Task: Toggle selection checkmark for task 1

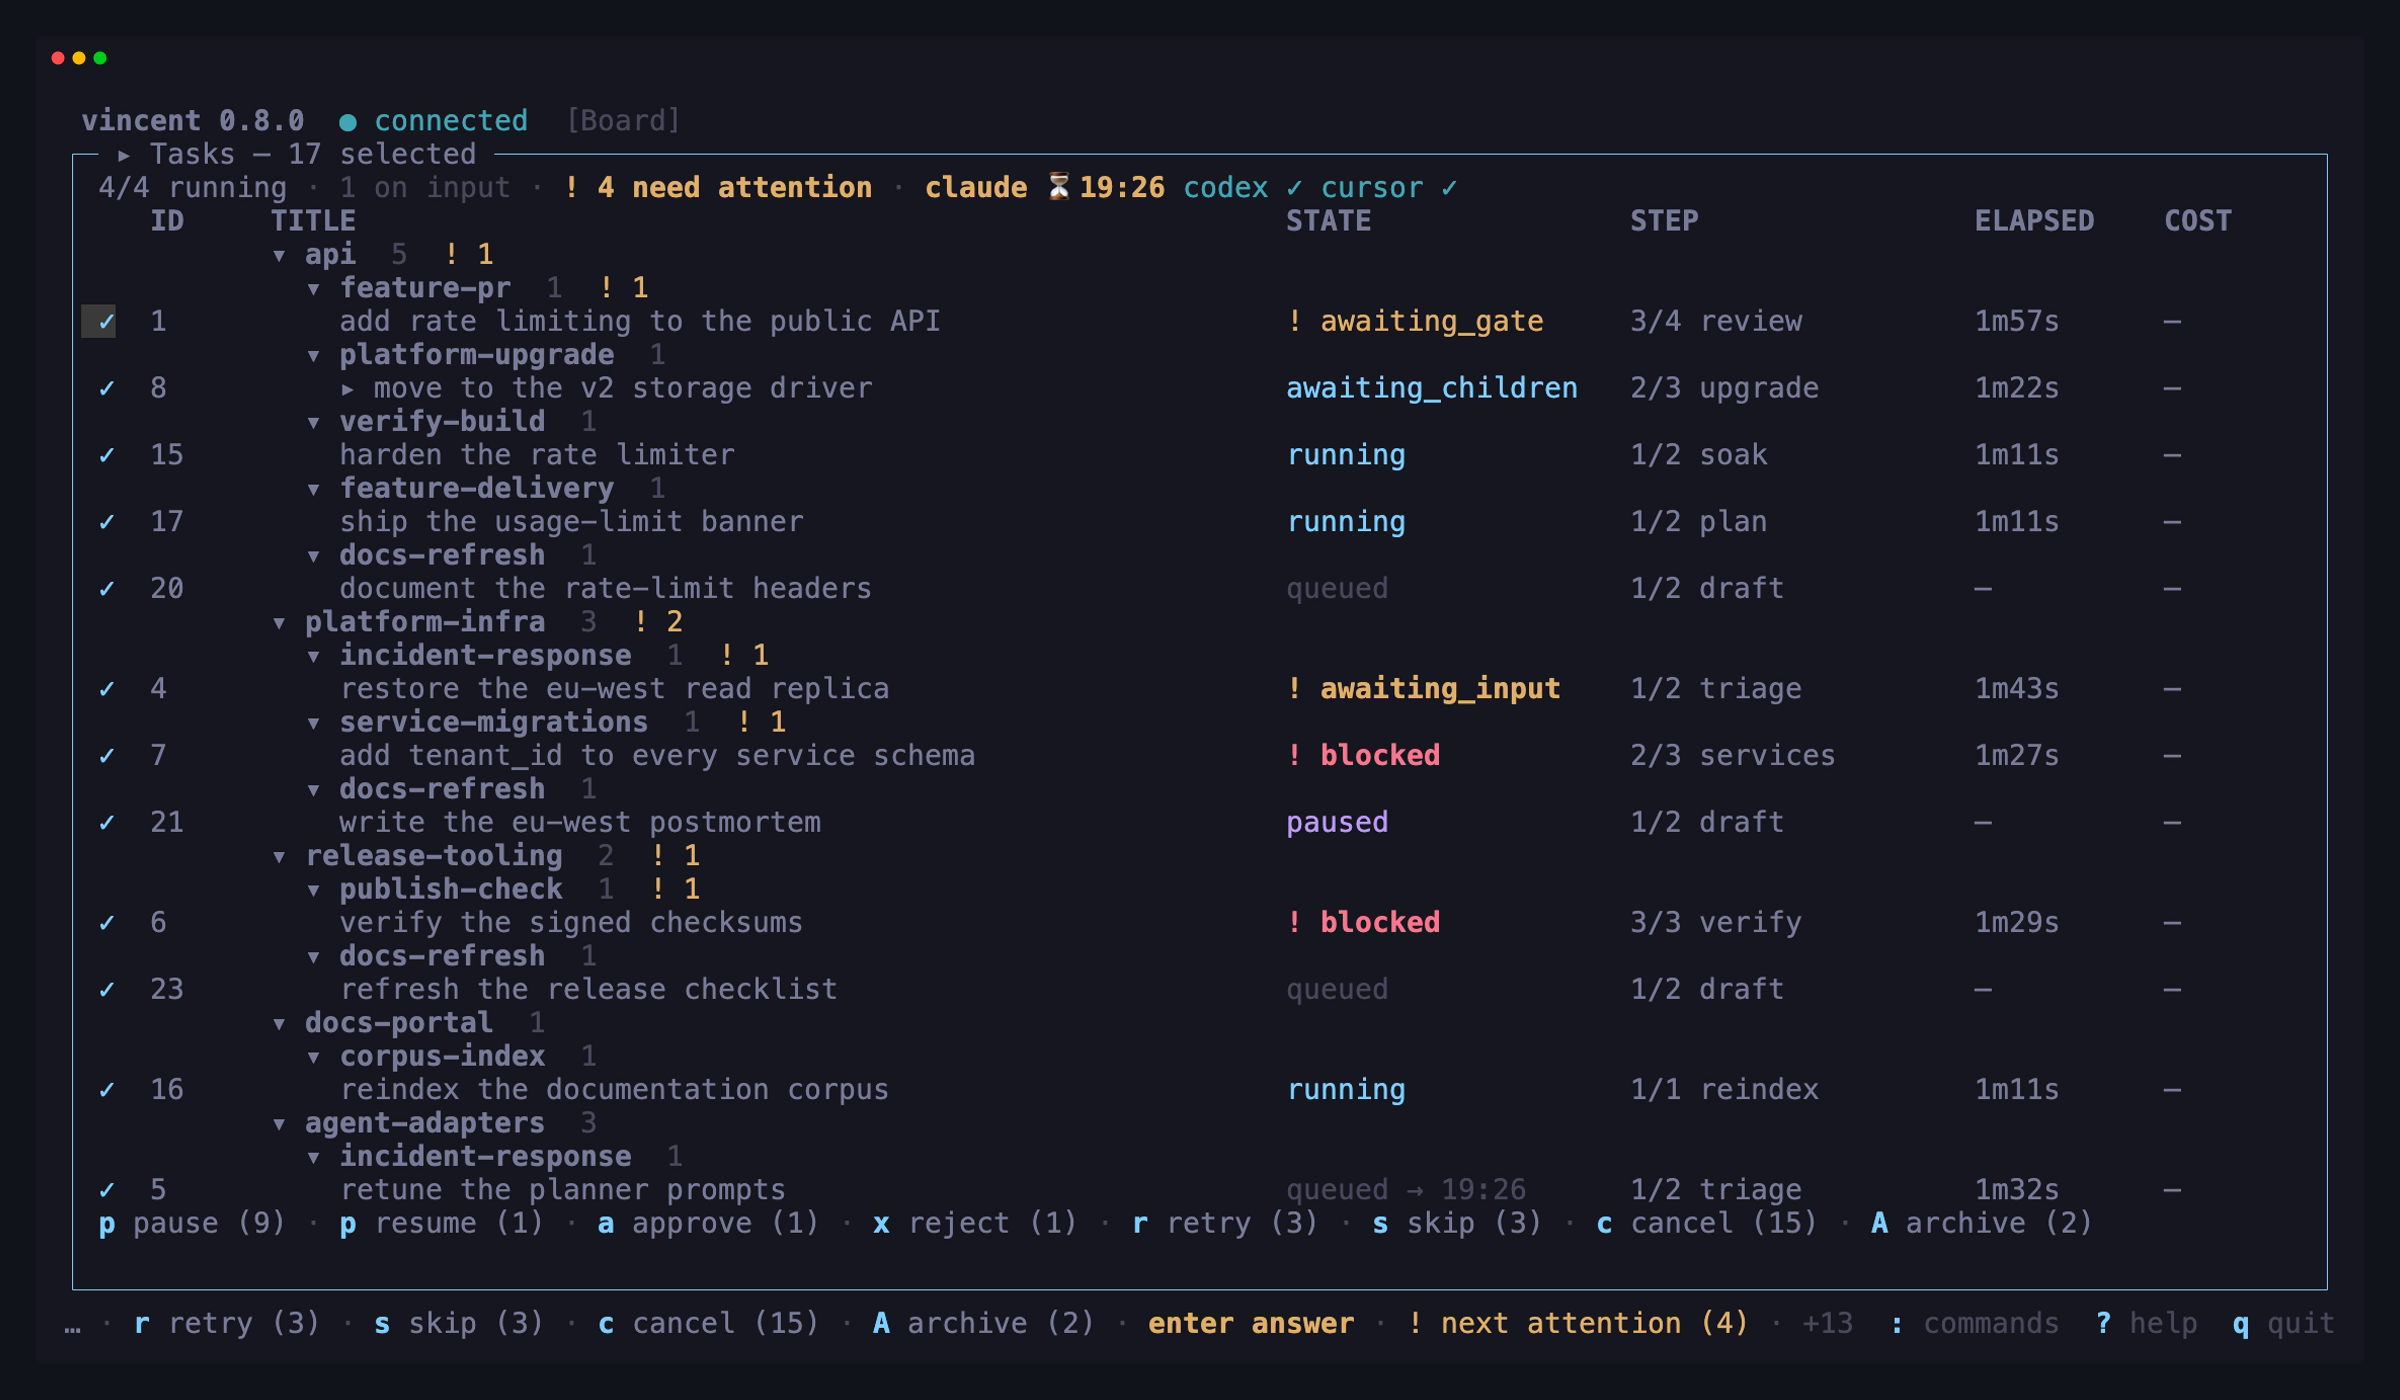Action: pos(107,322)
